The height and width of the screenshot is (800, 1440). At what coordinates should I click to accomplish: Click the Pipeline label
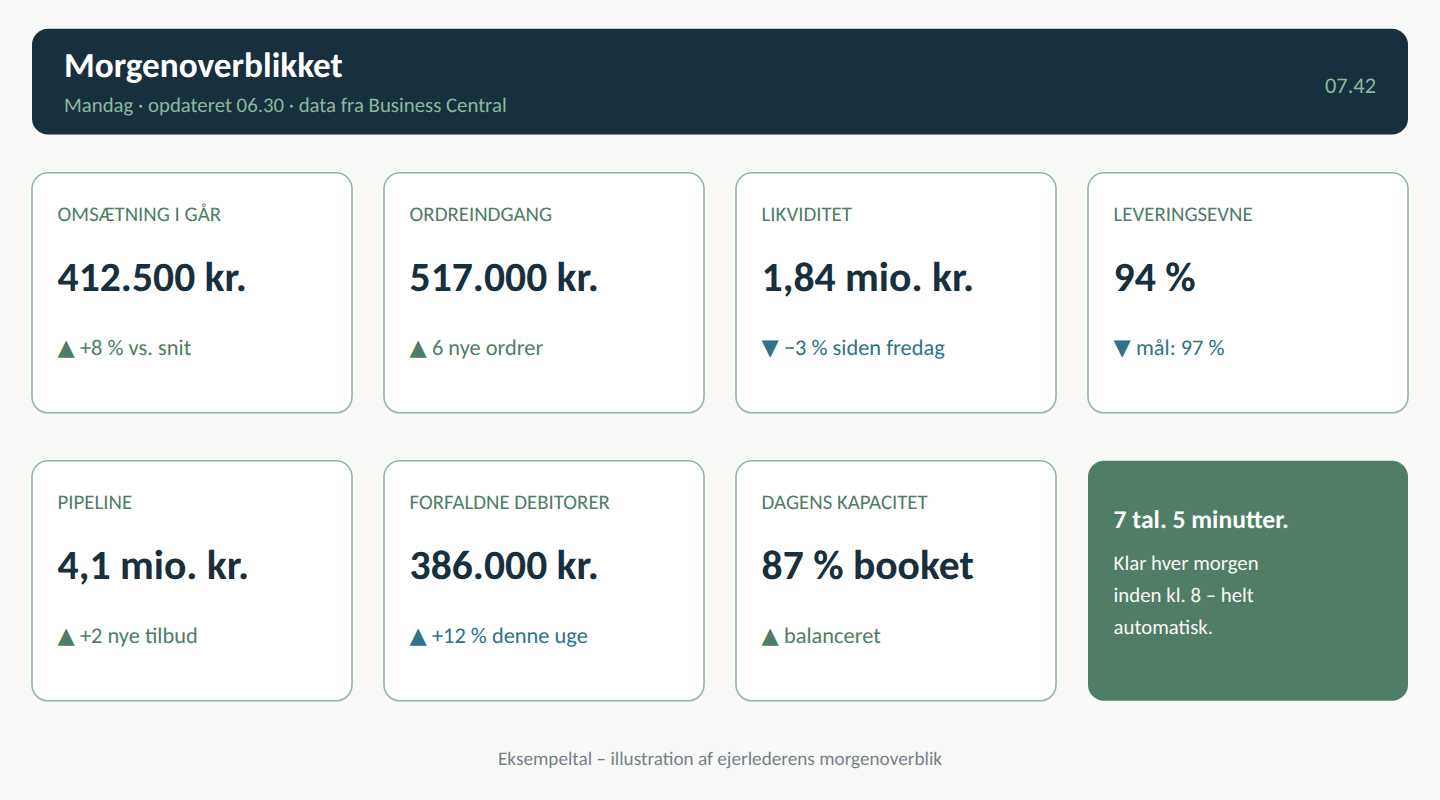point(95,502)
